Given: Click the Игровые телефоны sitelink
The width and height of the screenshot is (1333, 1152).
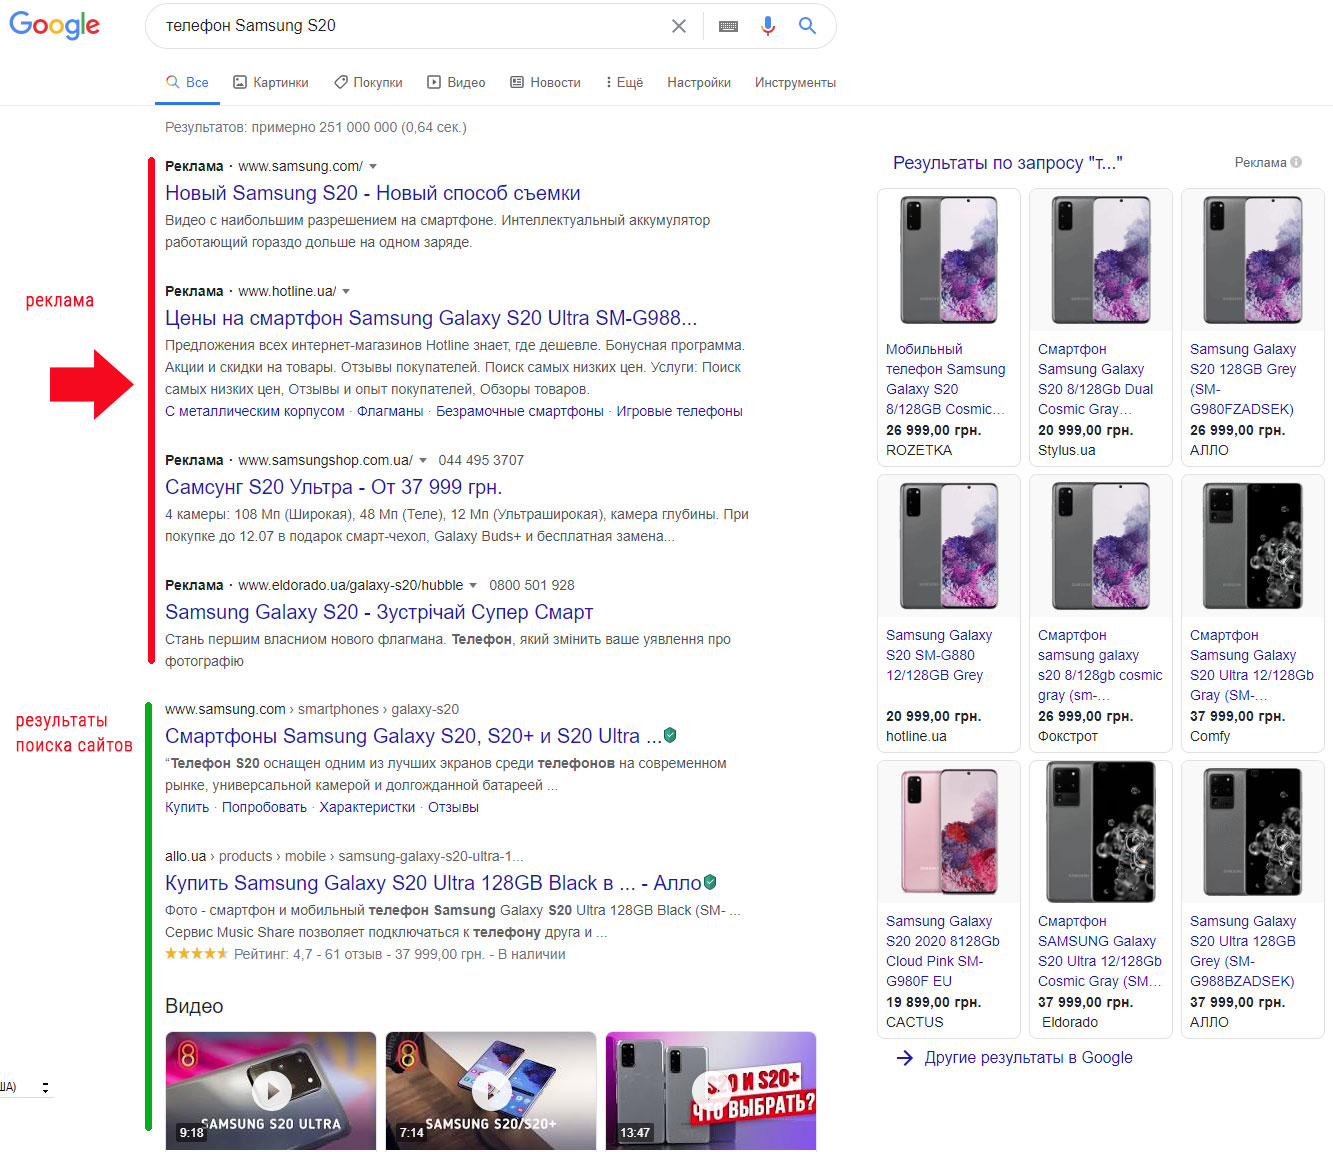Looking at the screenshot, I should 679,411.
